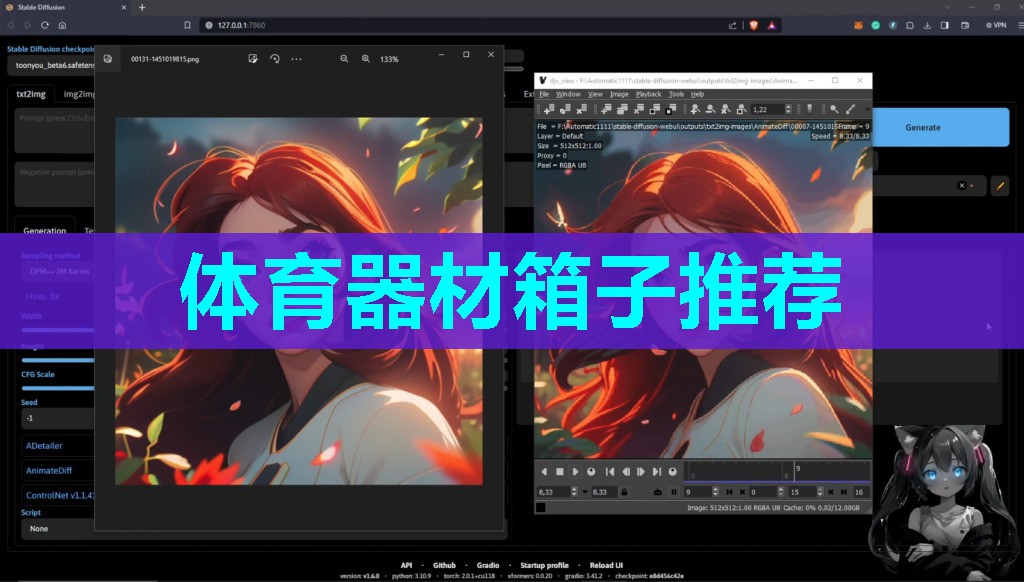Open the API footer link

coord(406,565)
